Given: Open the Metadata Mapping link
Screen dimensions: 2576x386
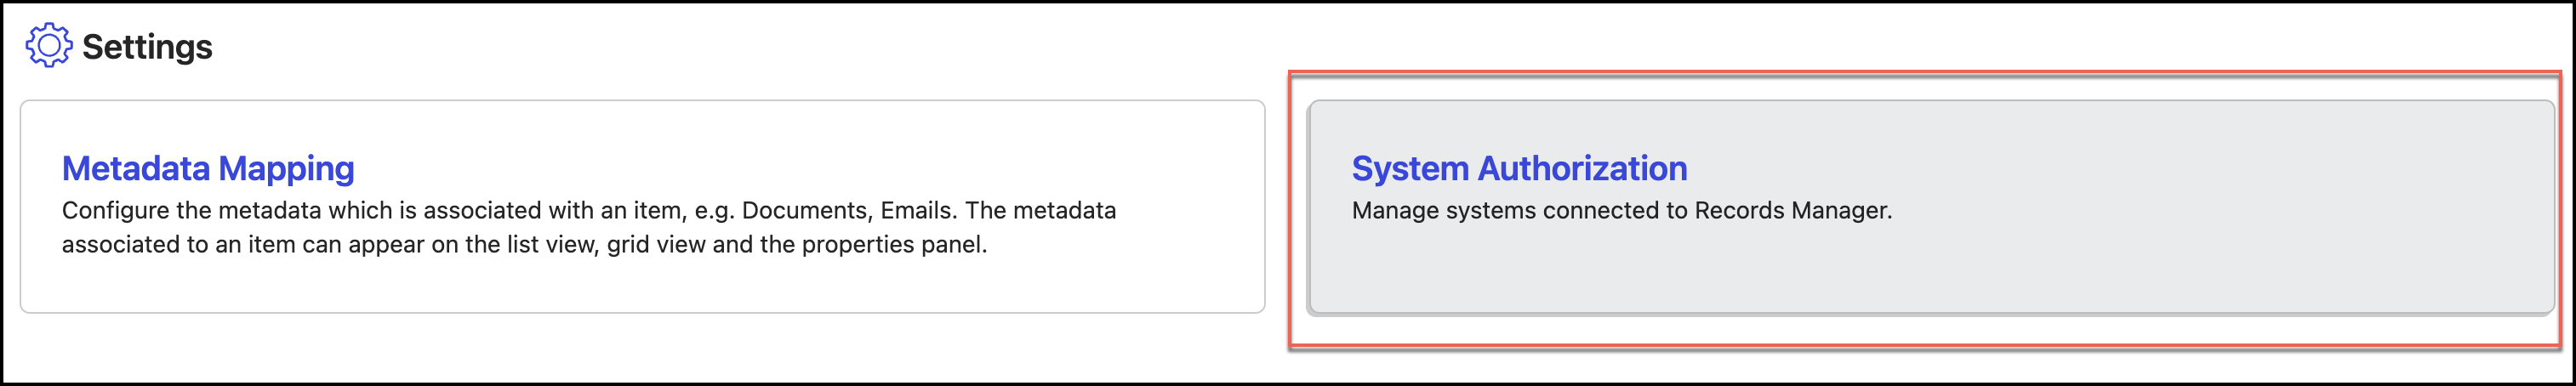Looking at the screenshot, I should pyautogui.click(x=208, y=168).
